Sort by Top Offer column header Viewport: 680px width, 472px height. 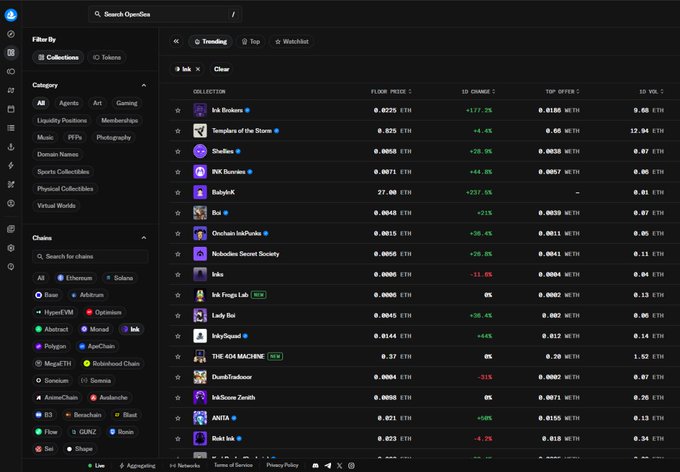coord(562,92)
